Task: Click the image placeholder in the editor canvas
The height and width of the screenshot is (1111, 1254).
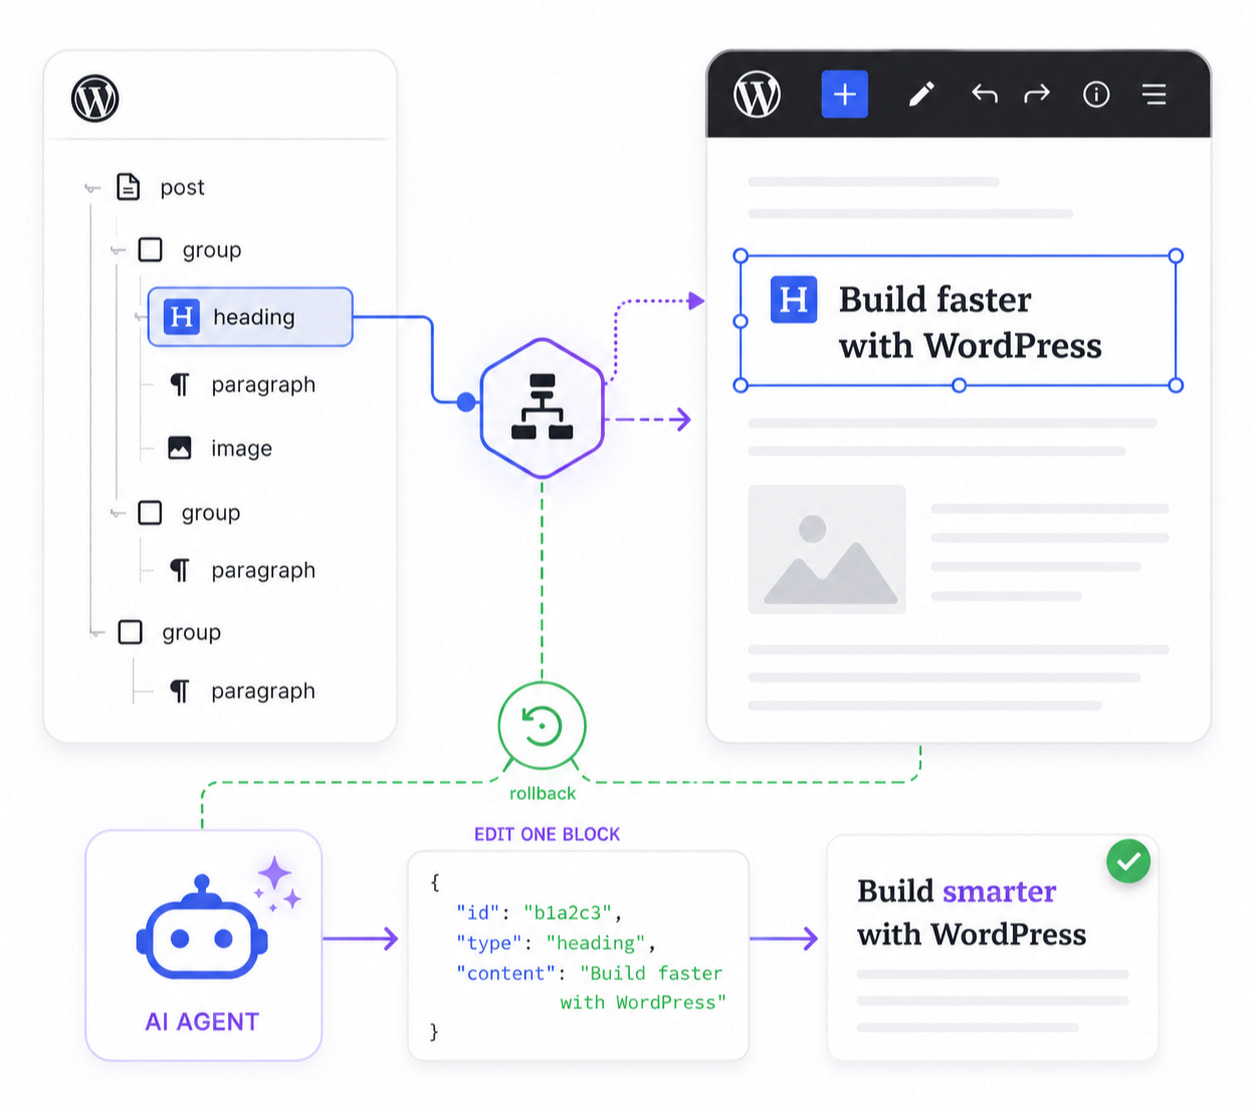Action: coord(827,549)
